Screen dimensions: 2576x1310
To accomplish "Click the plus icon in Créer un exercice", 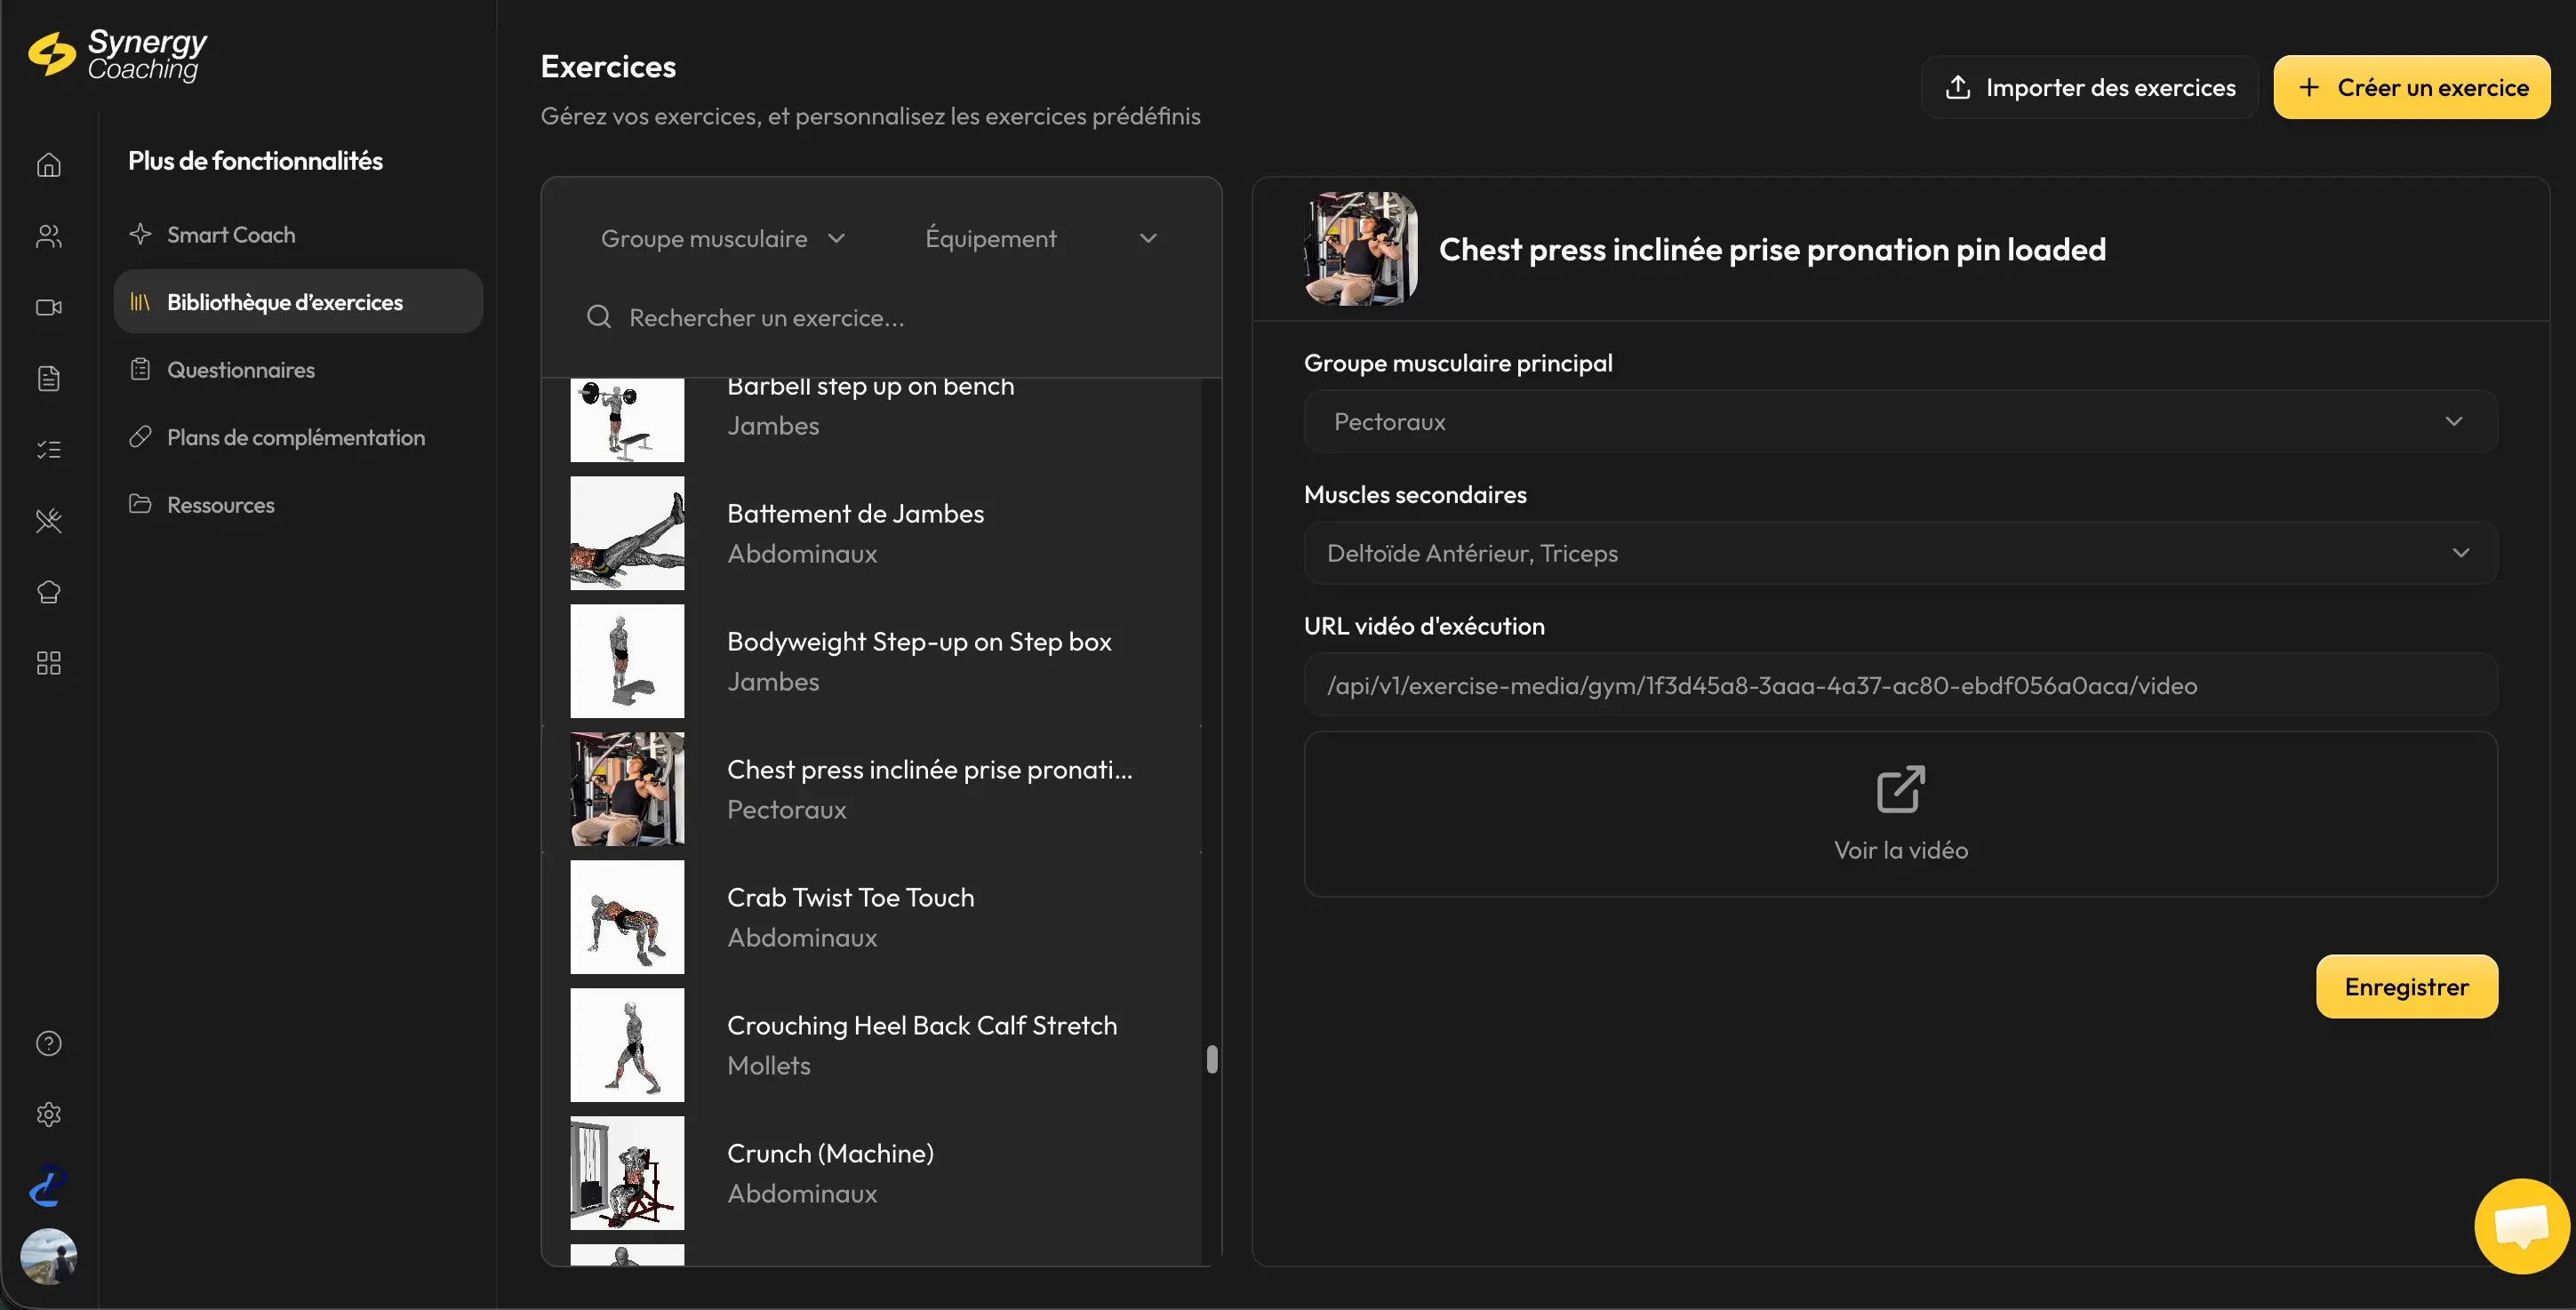I will click(x=2308, y=87).
